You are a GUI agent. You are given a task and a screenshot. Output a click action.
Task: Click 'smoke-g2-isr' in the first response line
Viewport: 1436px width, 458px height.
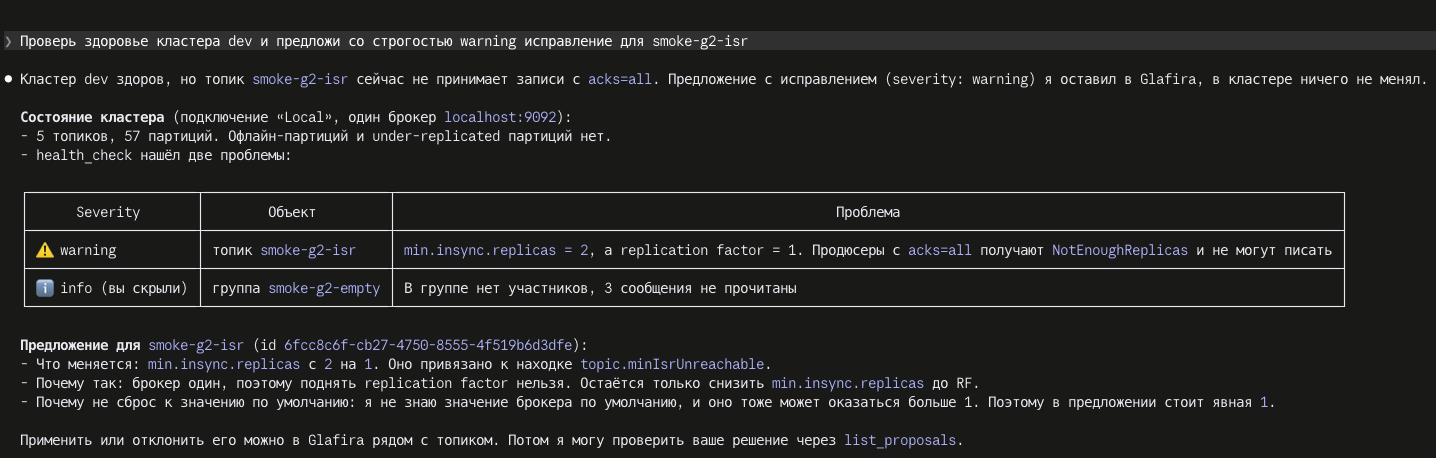pos(300,79)
